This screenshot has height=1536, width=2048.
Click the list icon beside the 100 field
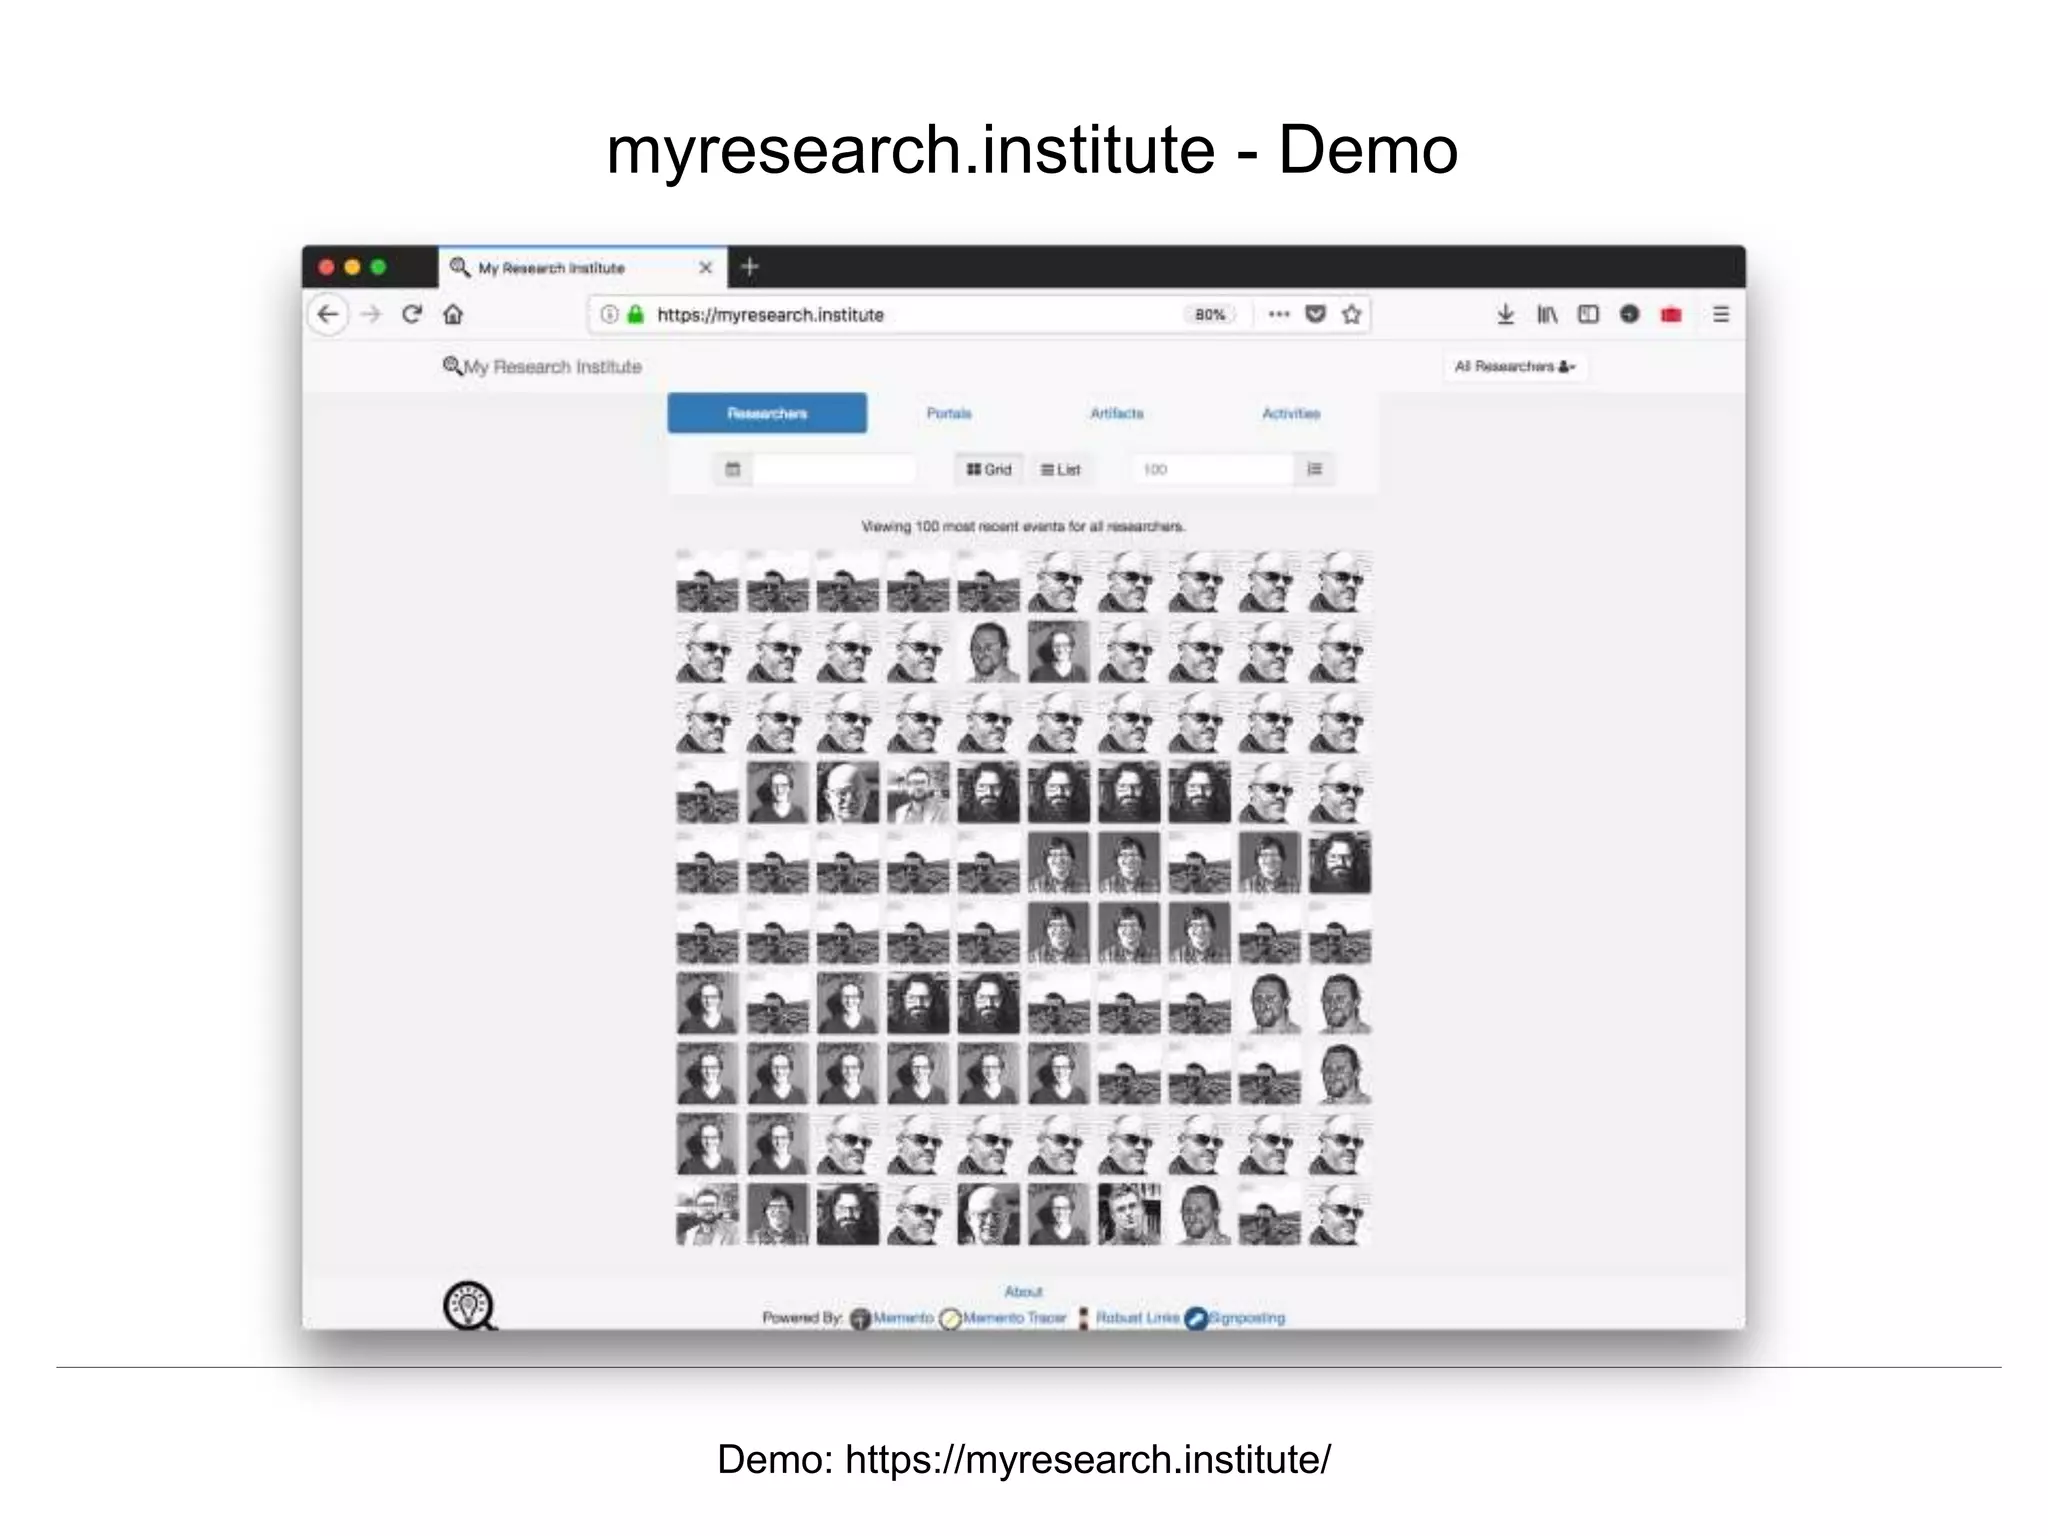(1314, 469)
